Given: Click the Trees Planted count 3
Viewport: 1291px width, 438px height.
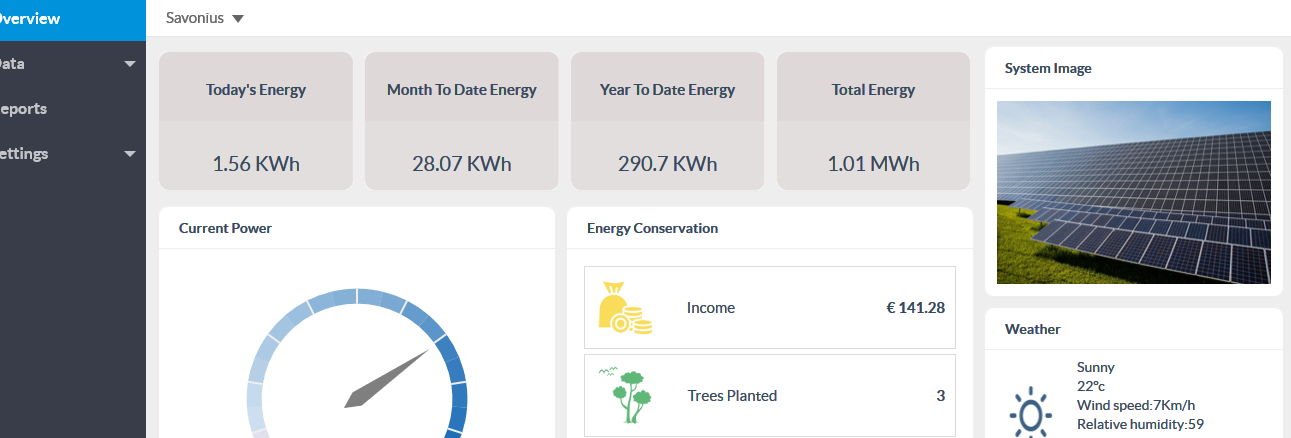Looking at the screenshot, I should (x=940, y=396).
